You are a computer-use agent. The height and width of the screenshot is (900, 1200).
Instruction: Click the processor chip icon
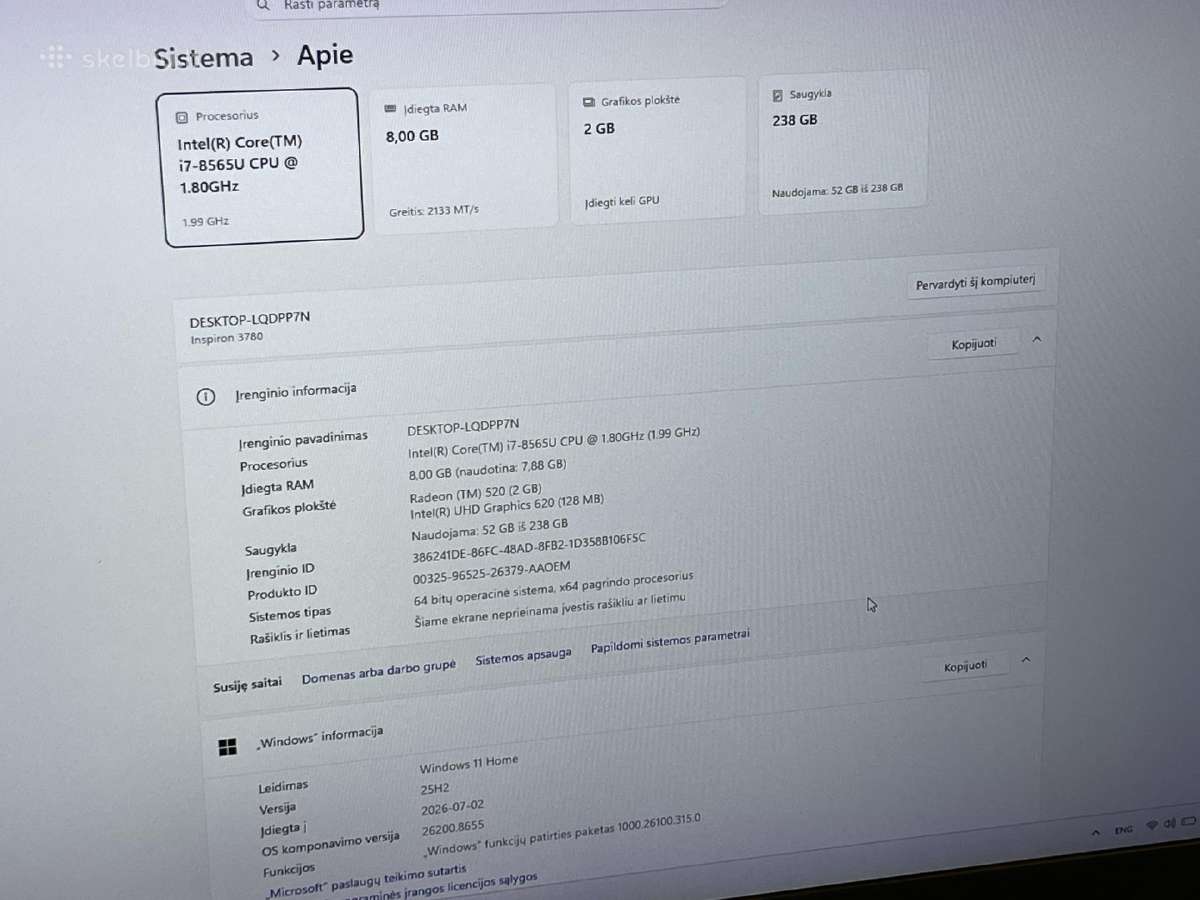(181, 117)
